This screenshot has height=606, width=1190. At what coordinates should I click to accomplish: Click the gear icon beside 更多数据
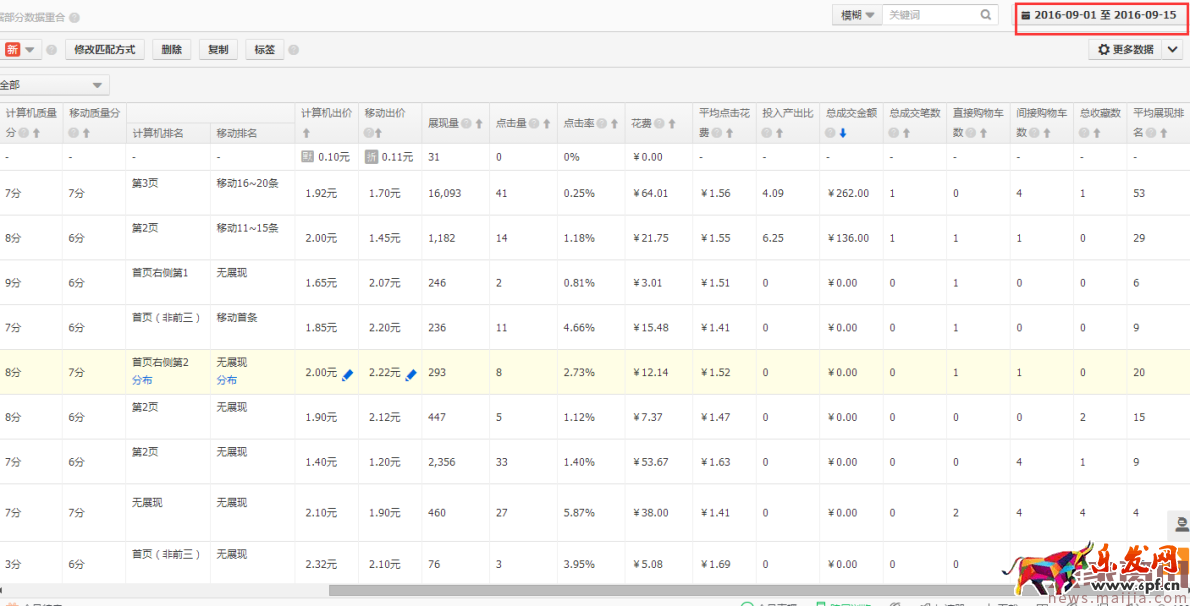tap(1102, 48)
